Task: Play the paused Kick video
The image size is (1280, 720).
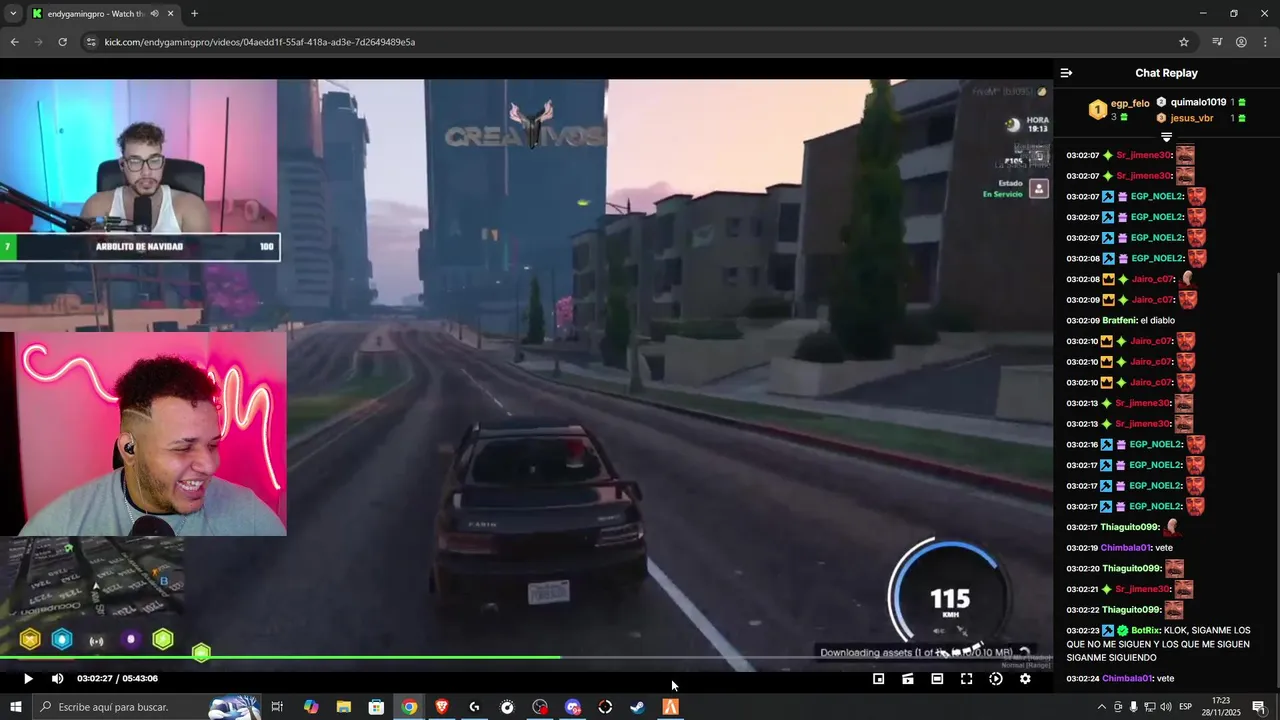Action: (x=28, y=679)
